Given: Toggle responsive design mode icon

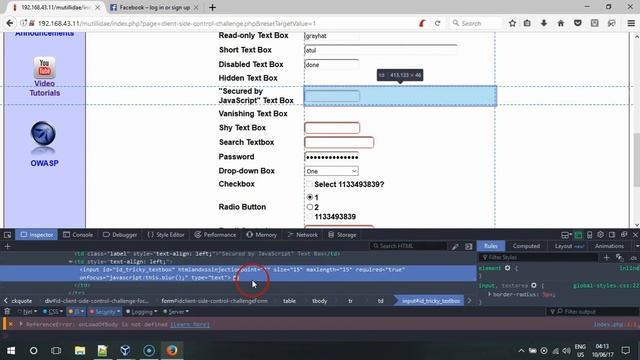Looking at the screenshot, I should pyautogui.click(x=589, y=235).
